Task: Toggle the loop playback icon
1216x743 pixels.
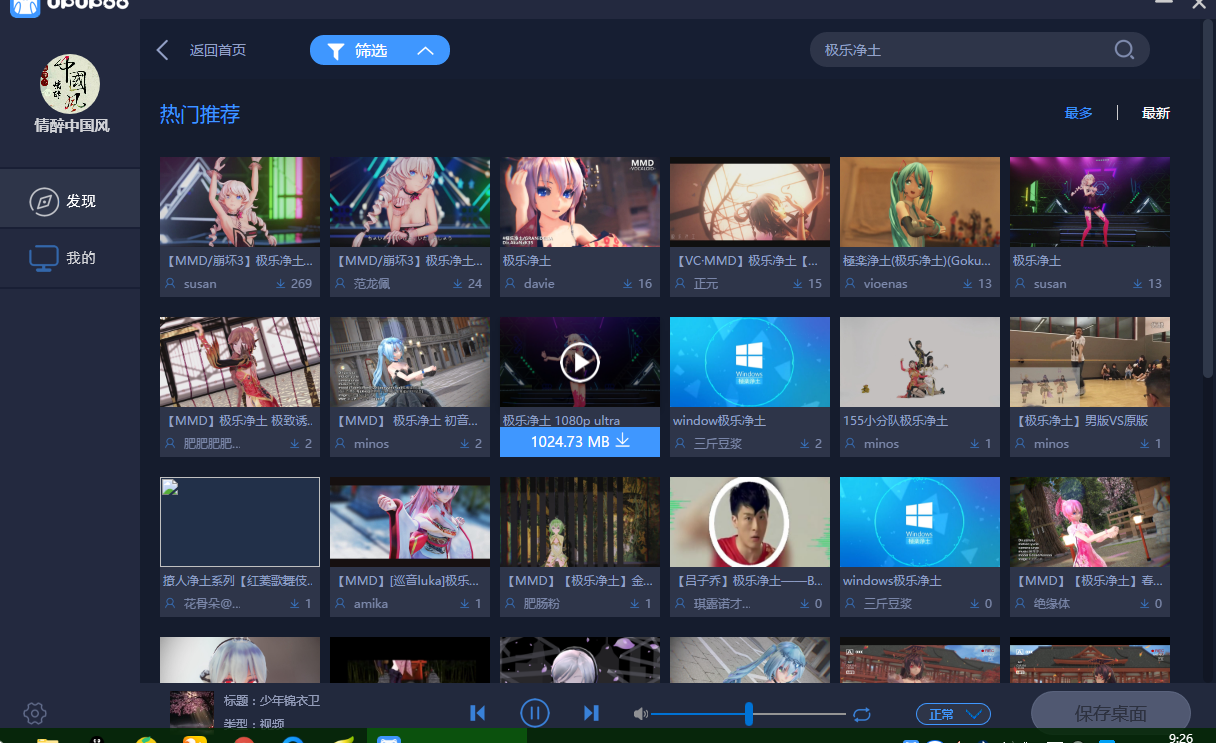Action: pyautogui.click(x=862, y=714)
